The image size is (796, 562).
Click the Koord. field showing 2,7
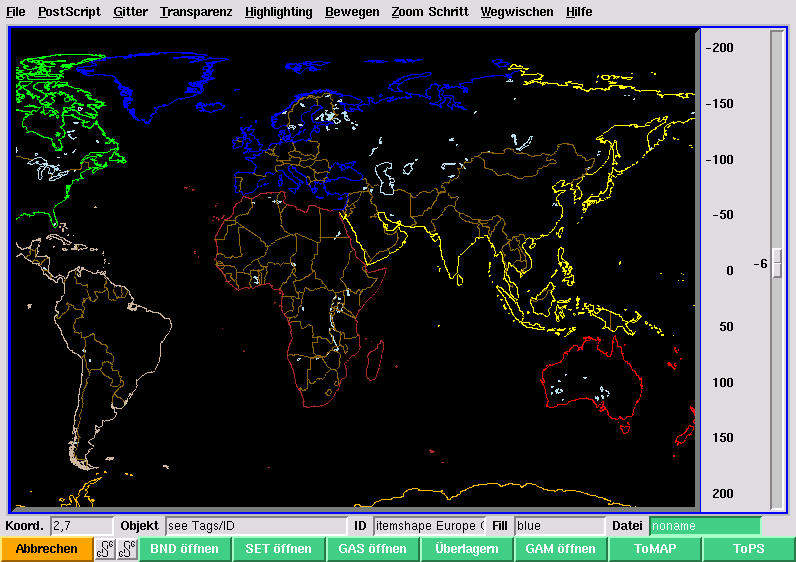81,526
